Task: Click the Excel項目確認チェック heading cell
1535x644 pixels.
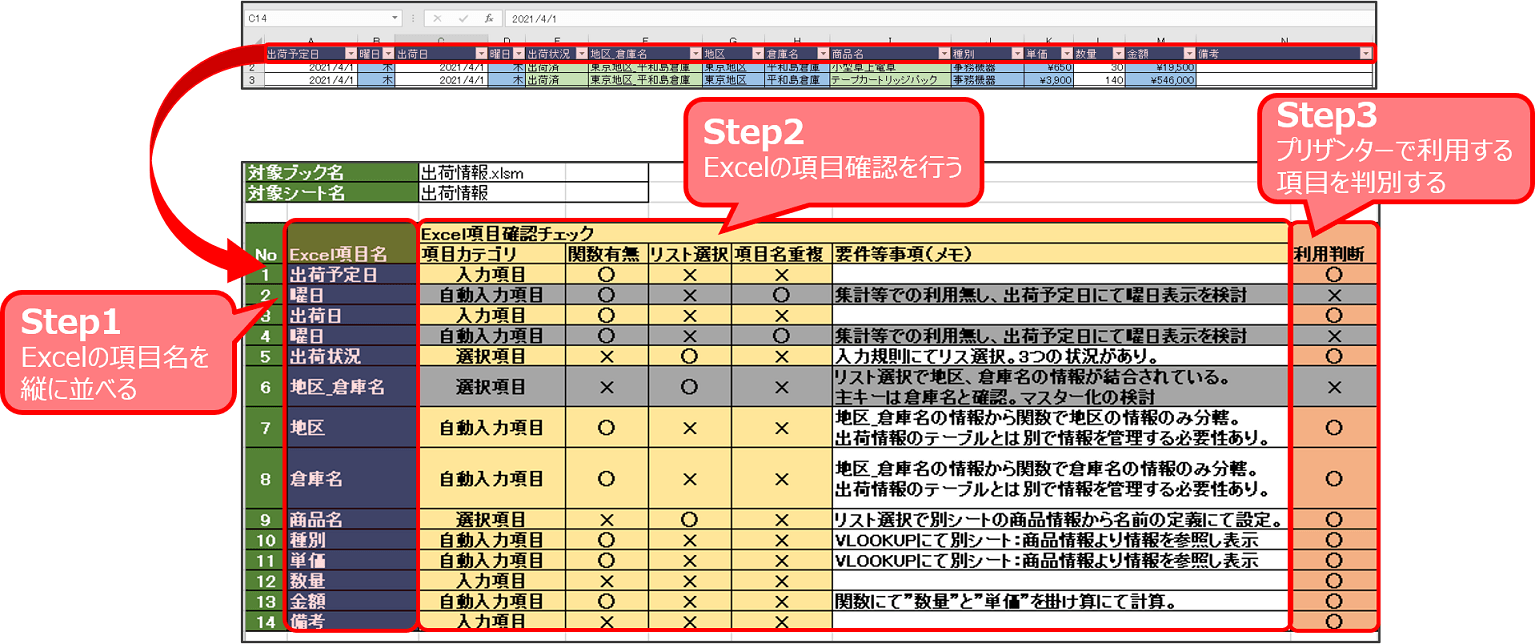Action: point(853,233)
